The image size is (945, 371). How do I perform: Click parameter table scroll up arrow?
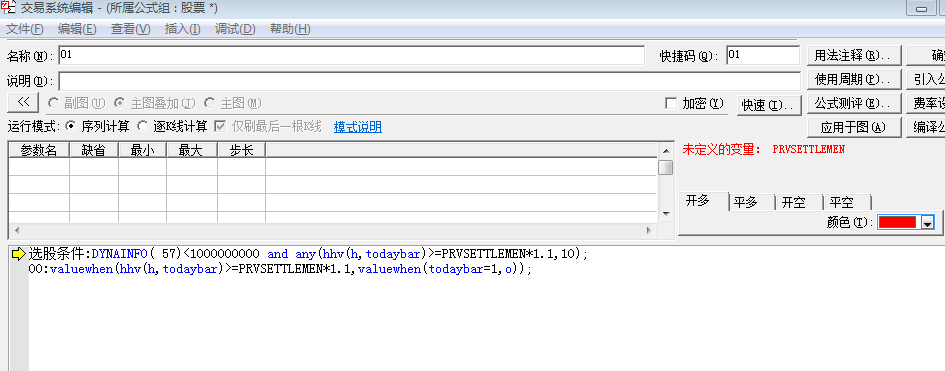point(666,150)
